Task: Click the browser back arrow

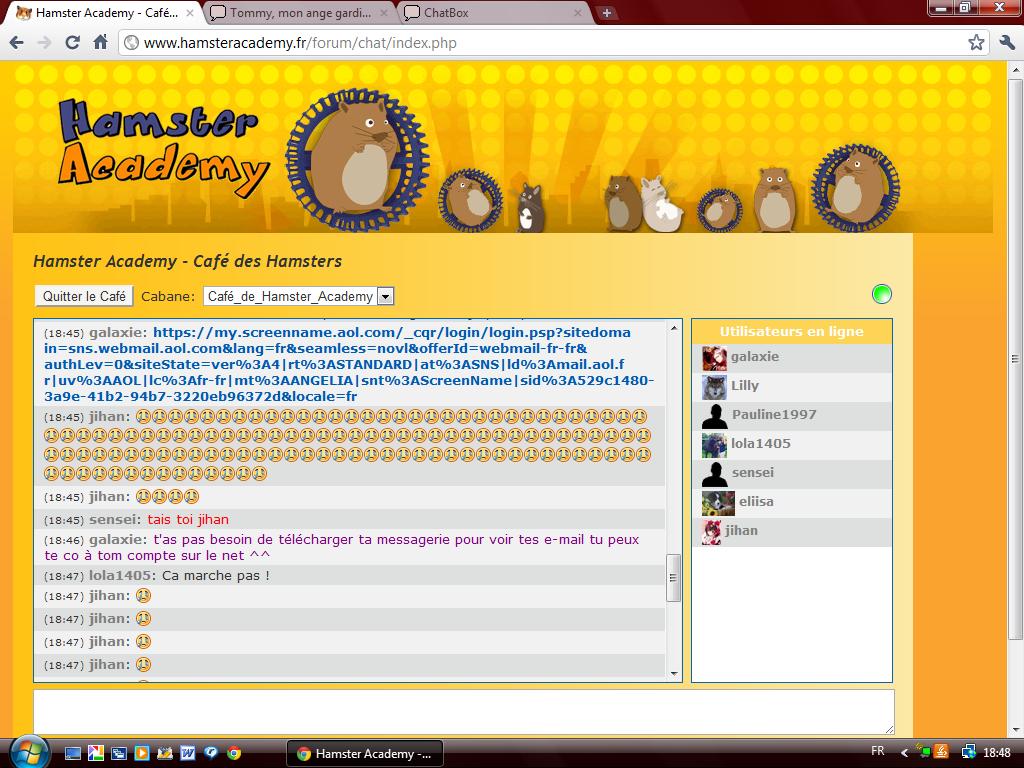Action: coord(16,42)
